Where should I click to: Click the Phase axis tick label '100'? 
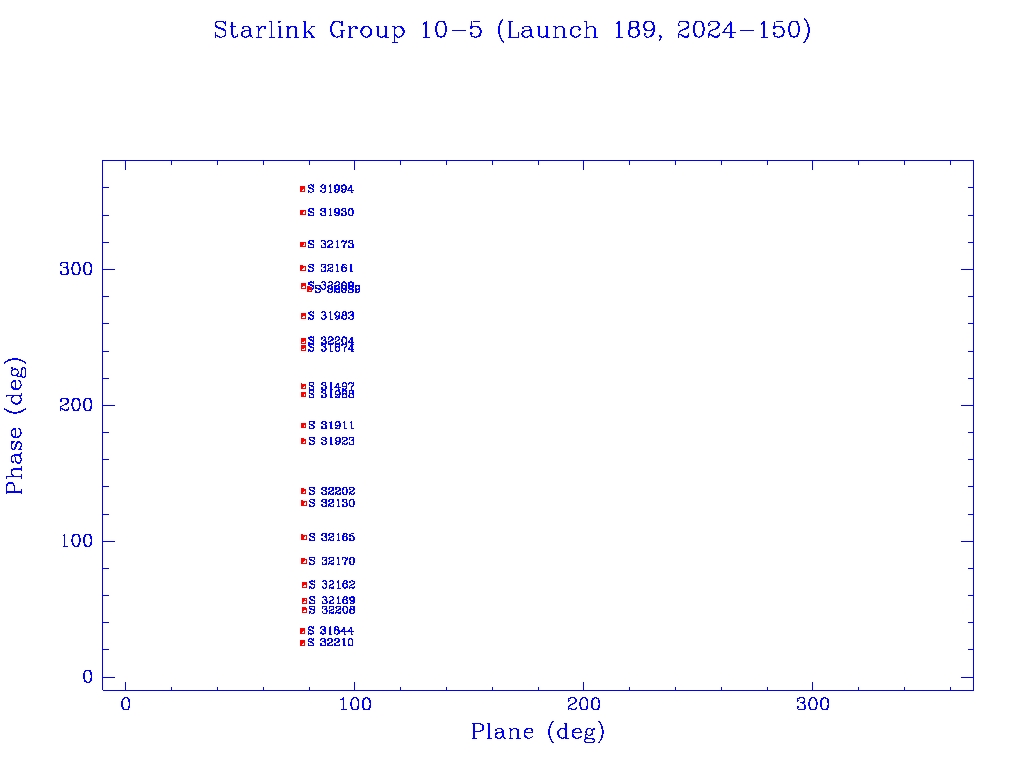tap(76, 541)
